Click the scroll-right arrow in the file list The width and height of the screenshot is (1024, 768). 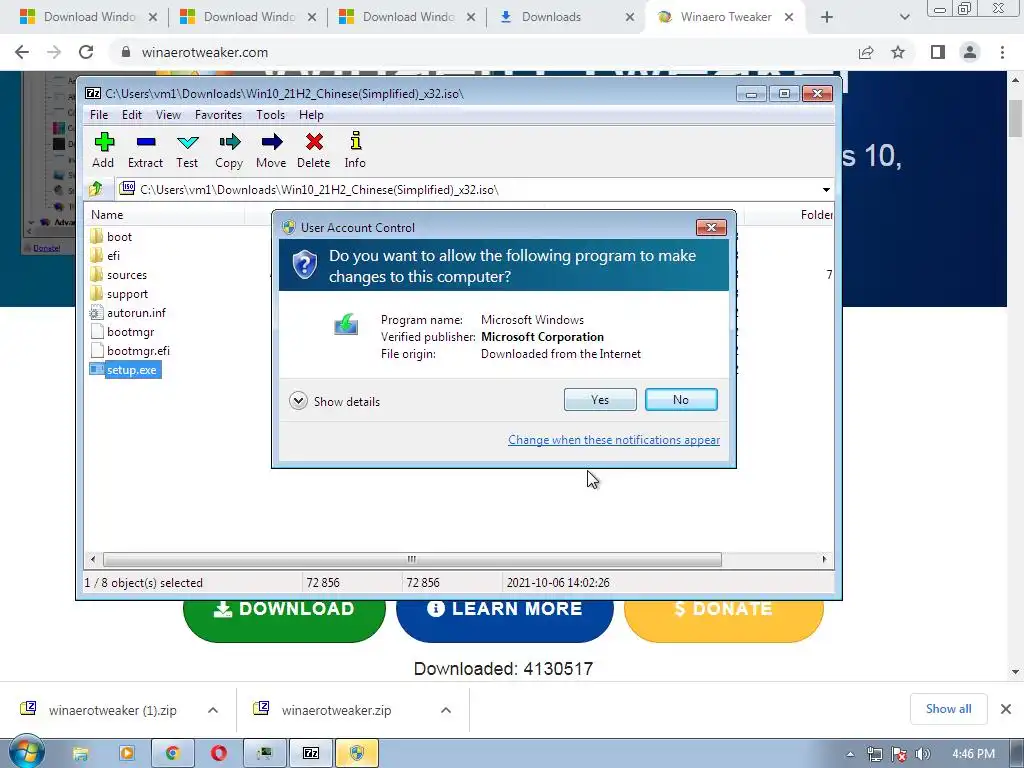[824, 560]
